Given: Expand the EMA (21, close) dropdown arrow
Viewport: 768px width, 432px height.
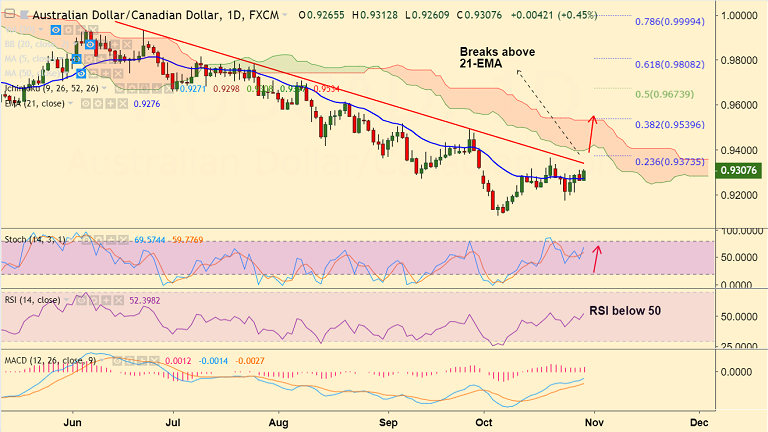Looking at the screenshot, I should [x=71, y=103].
